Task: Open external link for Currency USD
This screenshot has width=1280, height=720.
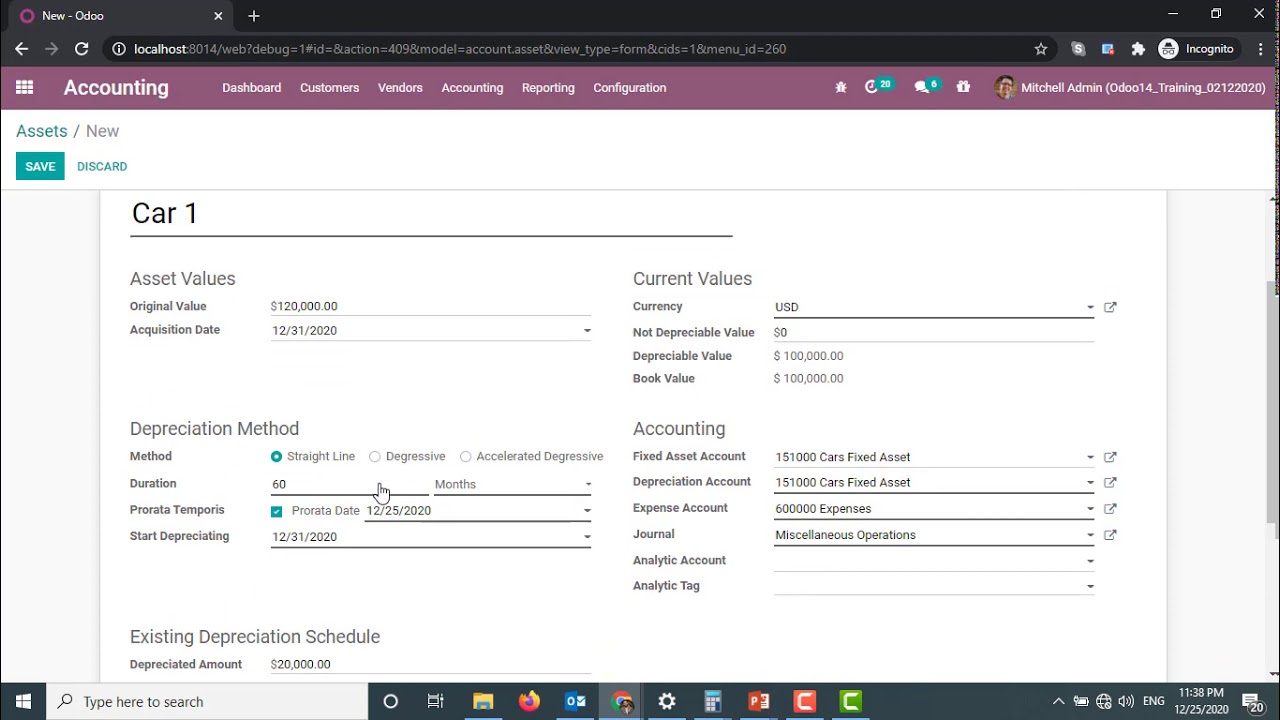Action: [1110, 307]
